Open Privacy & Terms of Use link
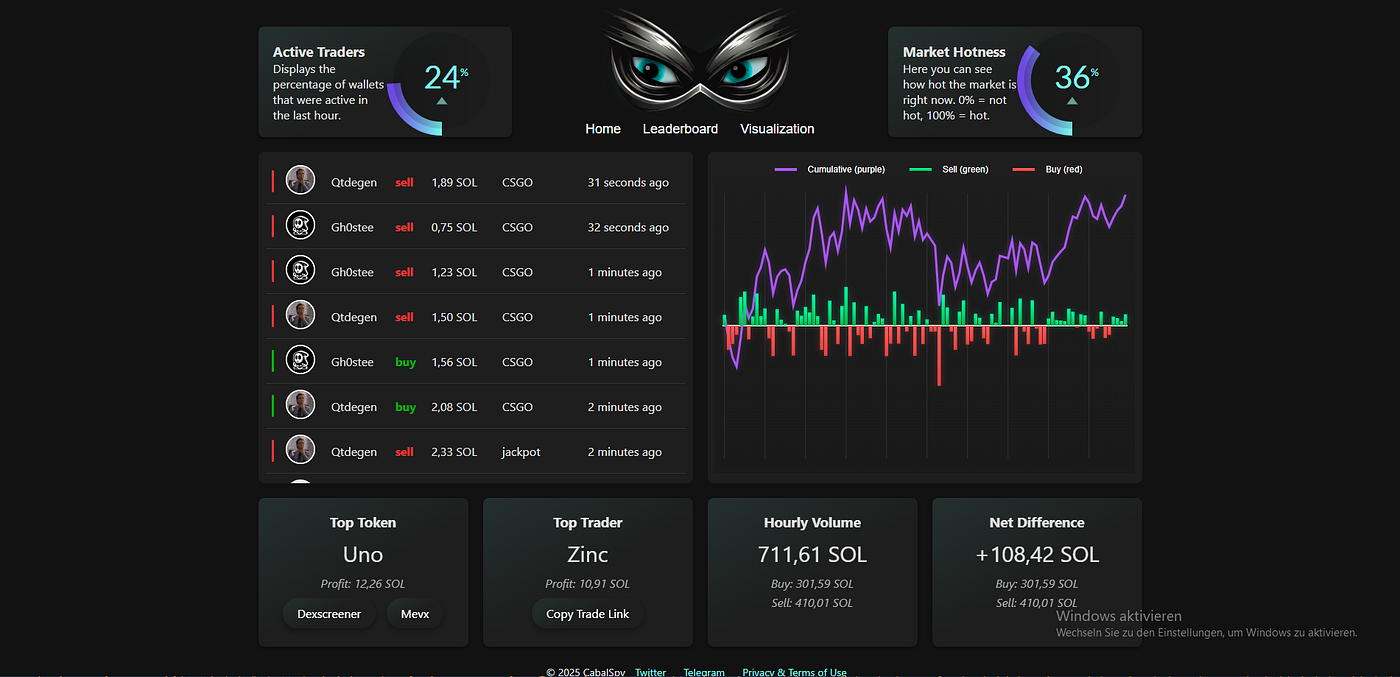Image resolution: width=1400 pixels, height=677 pixels. (794, 672)
